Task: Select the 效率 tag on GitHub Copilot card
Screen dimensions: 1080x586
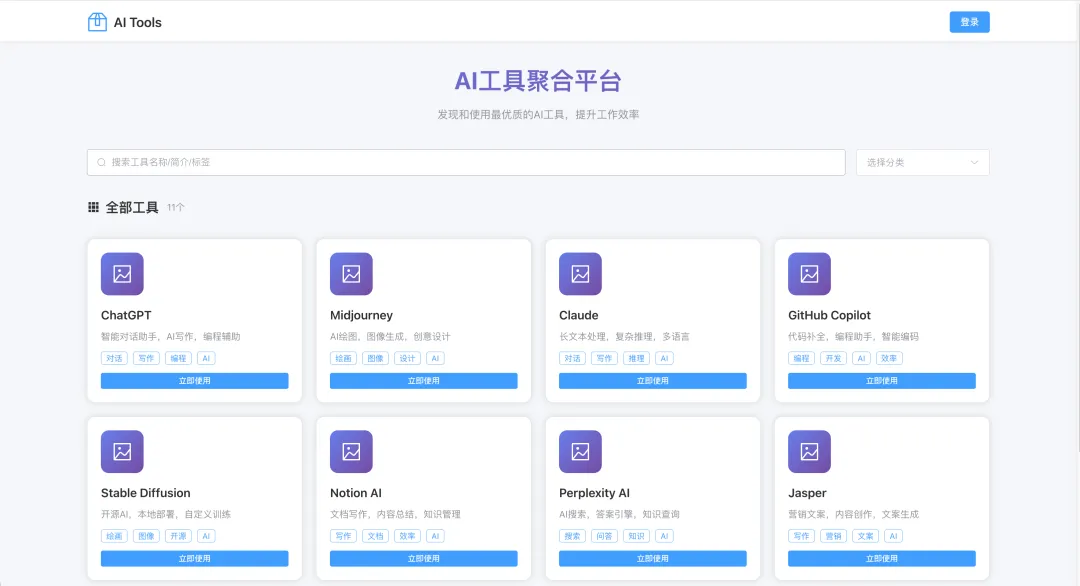Action: pos(889,358)
